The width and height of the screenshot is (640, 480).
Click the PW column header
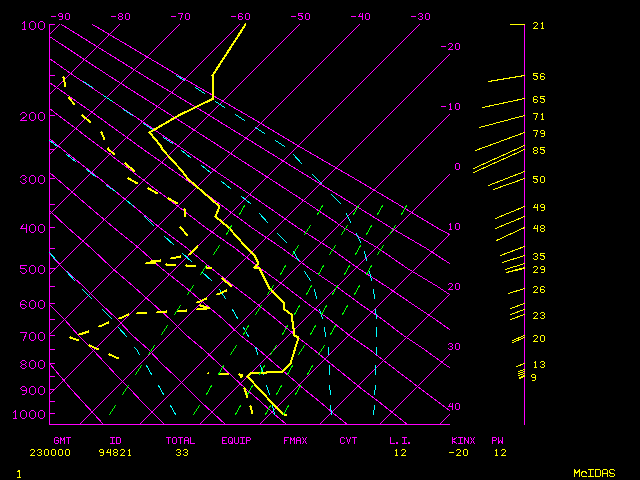[x=498, y=440]
